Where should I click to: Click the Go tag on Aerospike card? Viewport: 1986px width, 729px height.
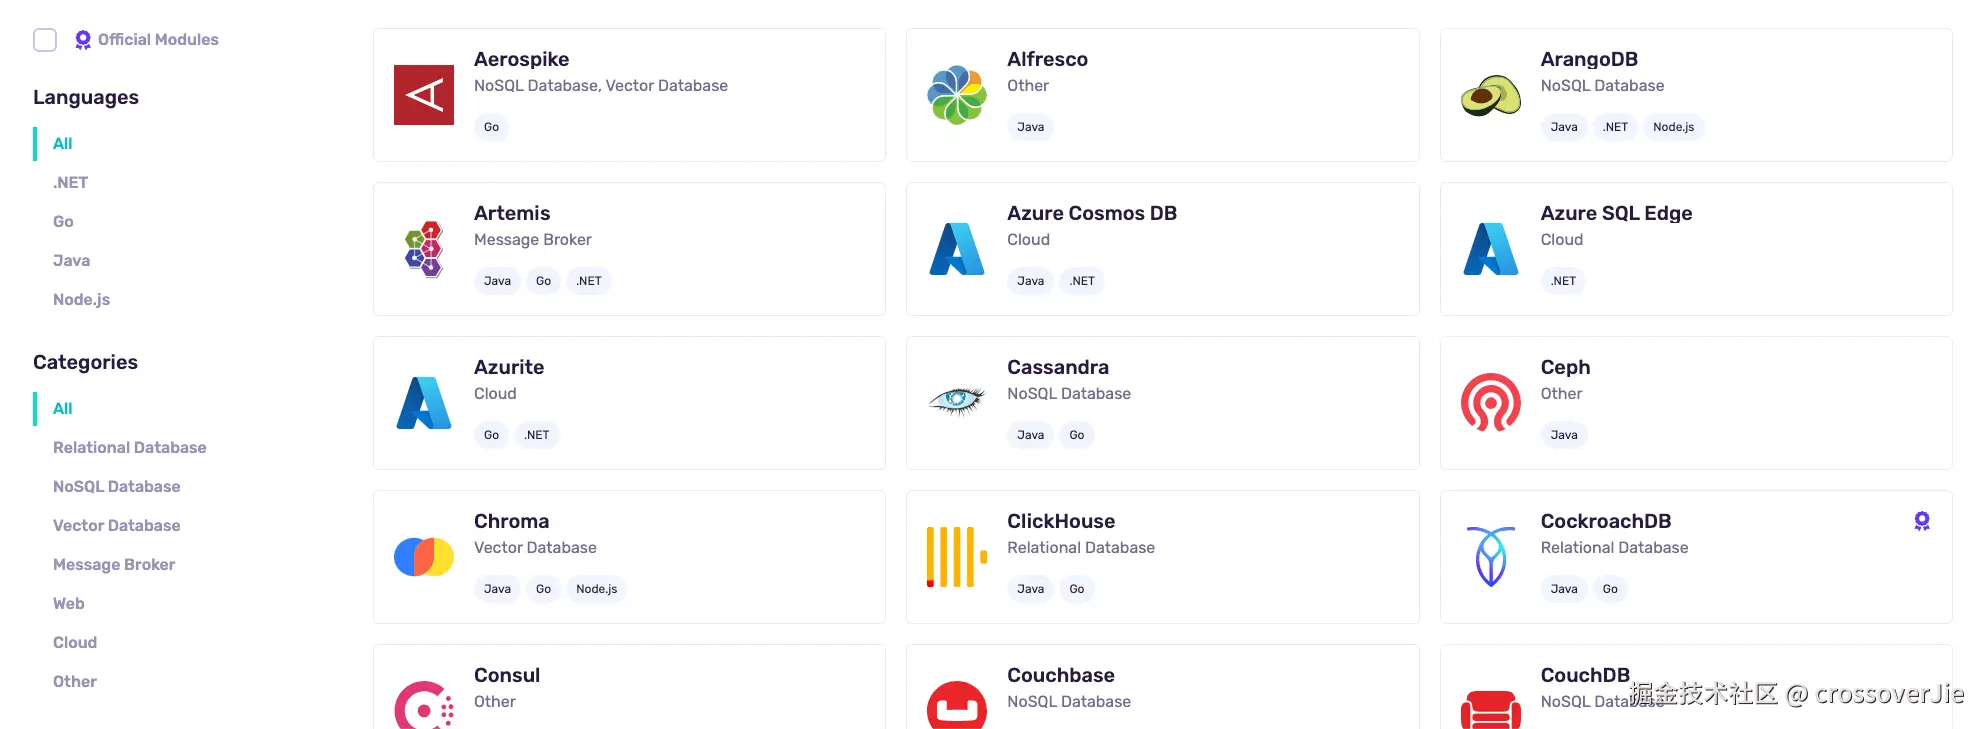coord(491,127)
